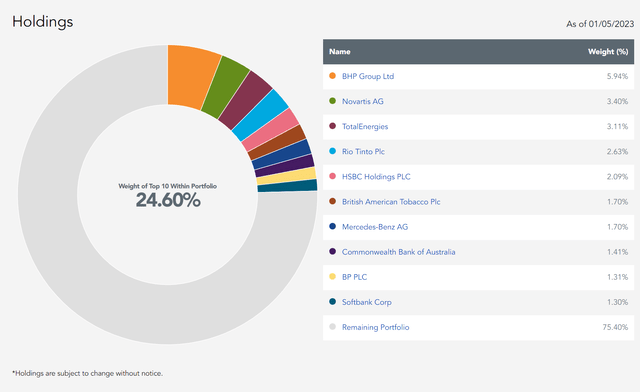Click the 5.94% weight value
The width and height of the screenshot is (640, 392).
point(617,76)
